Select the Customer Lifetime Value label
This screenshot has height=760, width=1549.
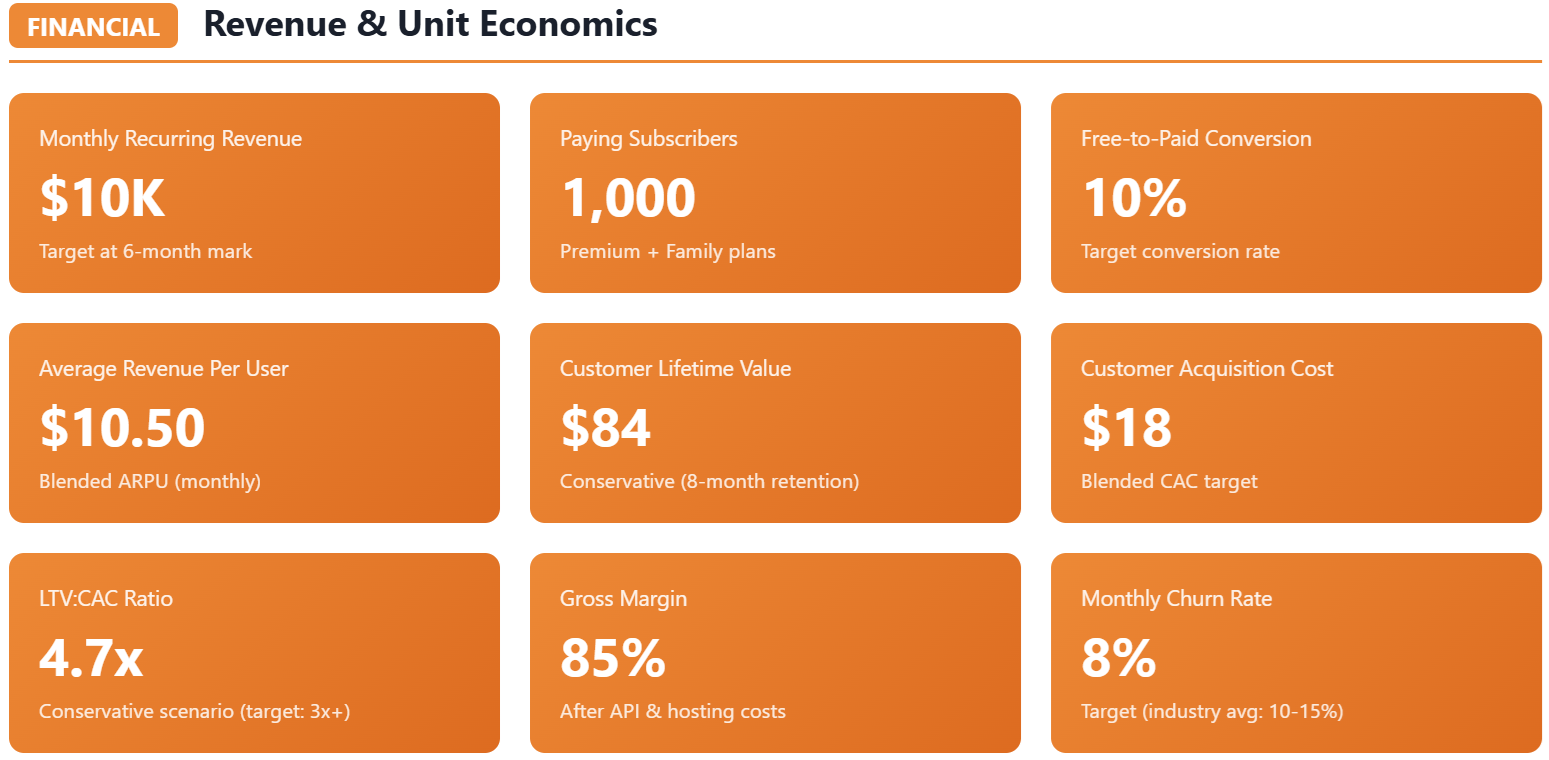point(675,369)
